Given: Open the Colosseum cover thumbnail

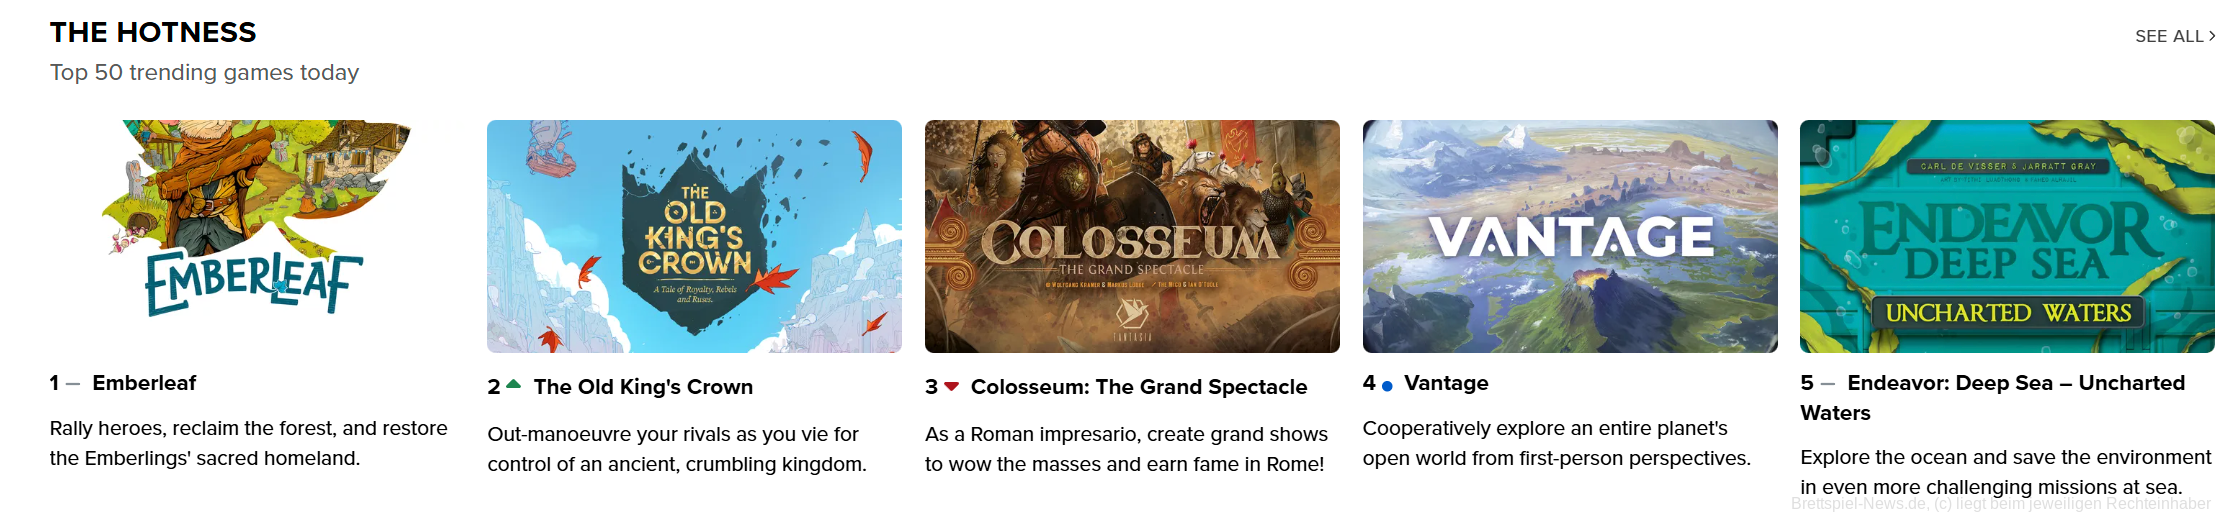Looking at the screenshot, I should 1132,236.
